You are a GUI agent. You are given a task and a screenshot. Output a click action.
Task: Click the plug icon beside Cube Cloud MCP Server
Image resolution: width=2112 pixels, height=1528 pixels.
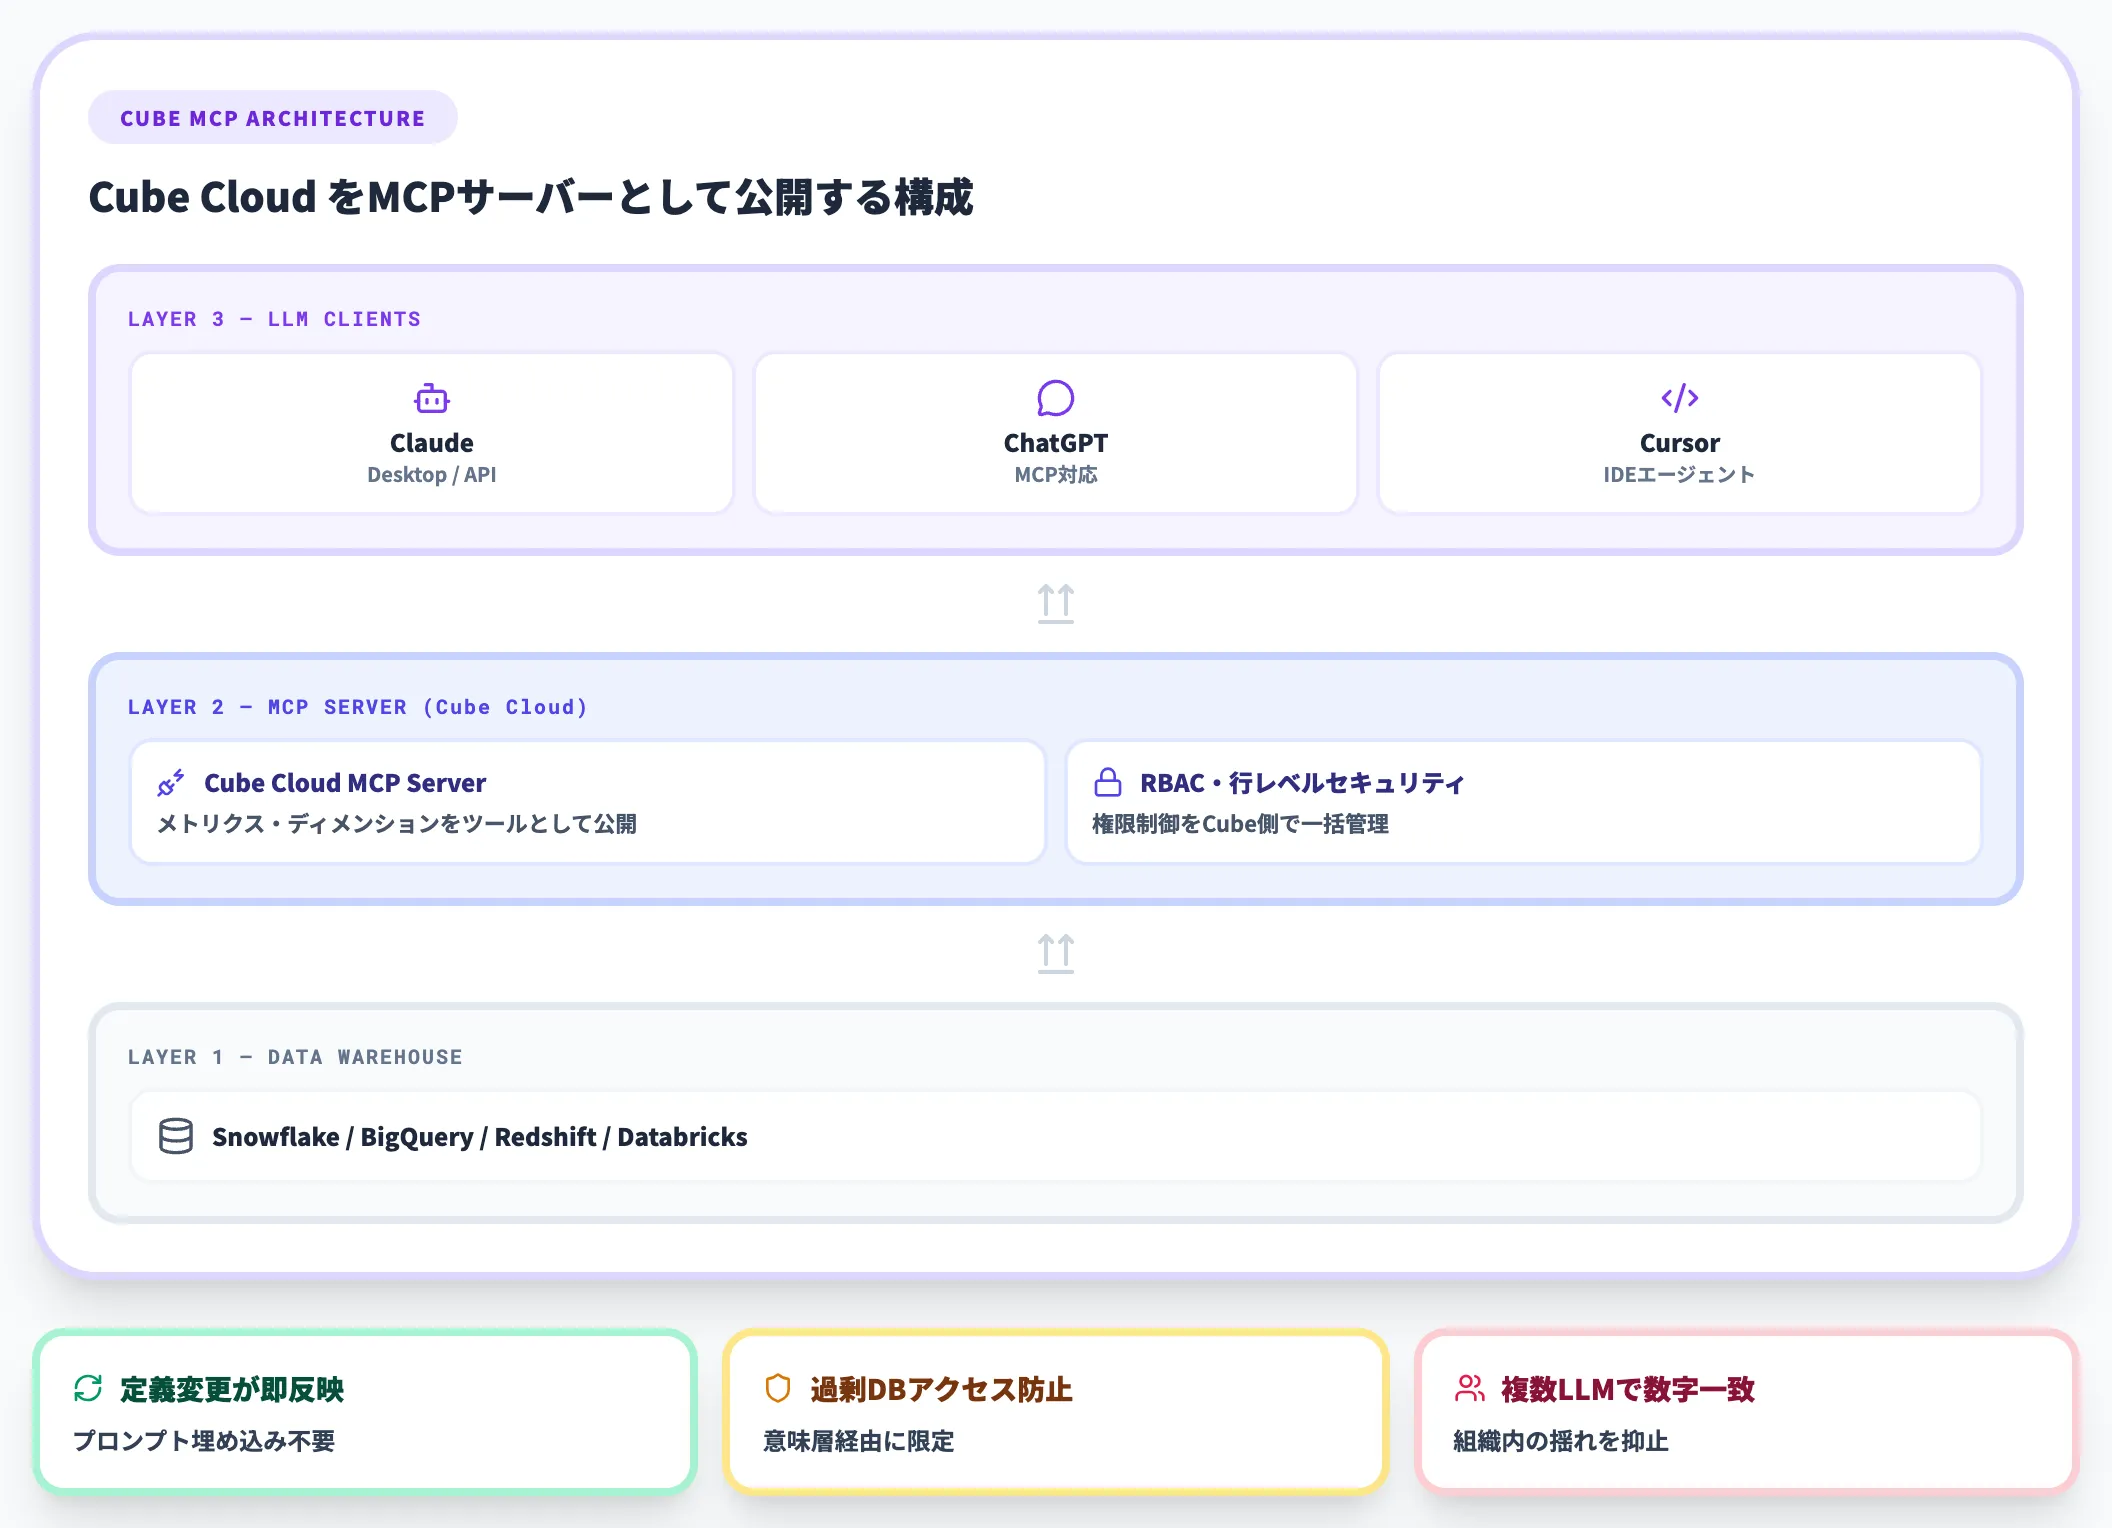tap(171, 783)
